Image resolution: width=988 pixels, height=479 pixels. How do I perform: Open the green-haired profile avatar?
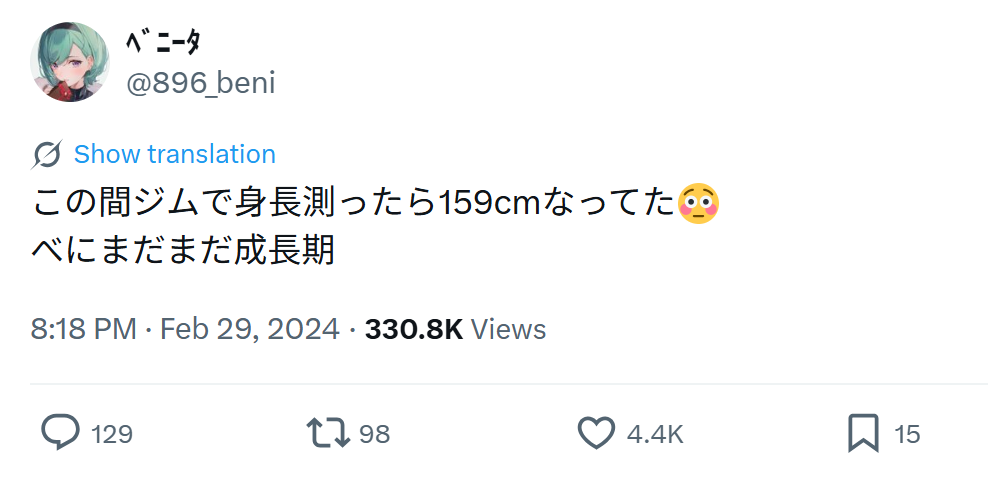coord(70,62)
